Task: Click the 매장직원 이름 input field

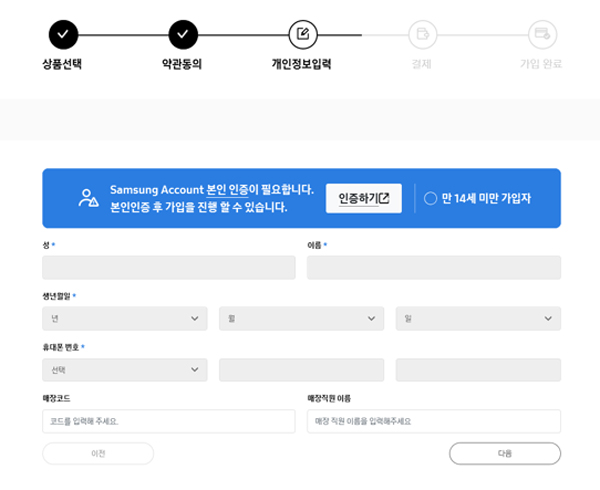Action: click(x=434, y=421)
